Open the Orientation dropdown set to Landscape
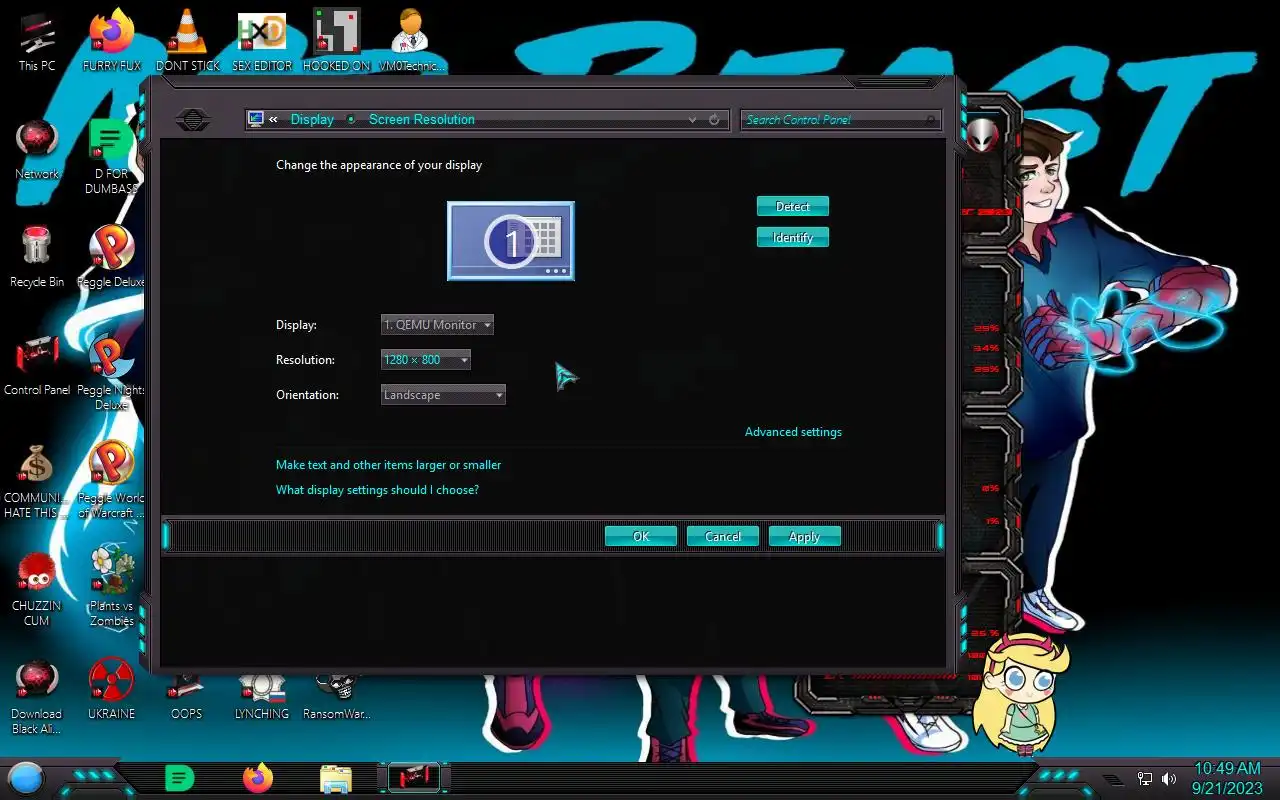The image size is (1280, 800). (x=443, y=395)
